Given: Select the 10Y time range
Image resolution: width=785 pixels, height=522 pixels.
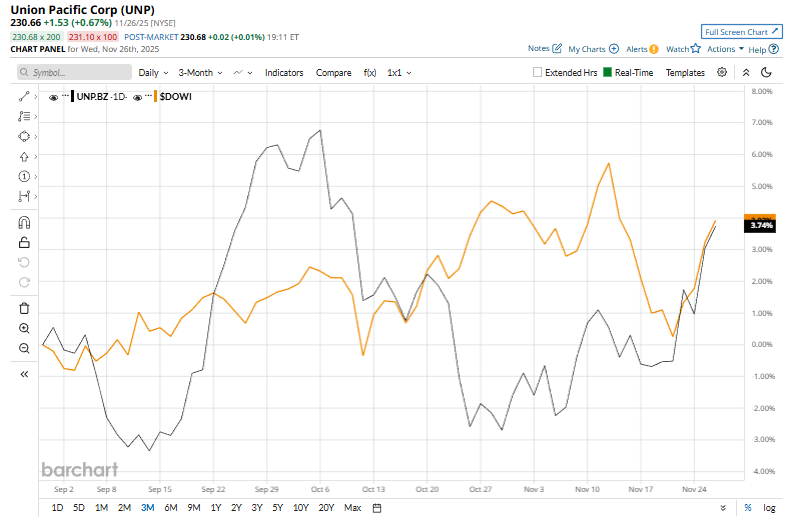Looking at the screenshot, I should (300, 508).
